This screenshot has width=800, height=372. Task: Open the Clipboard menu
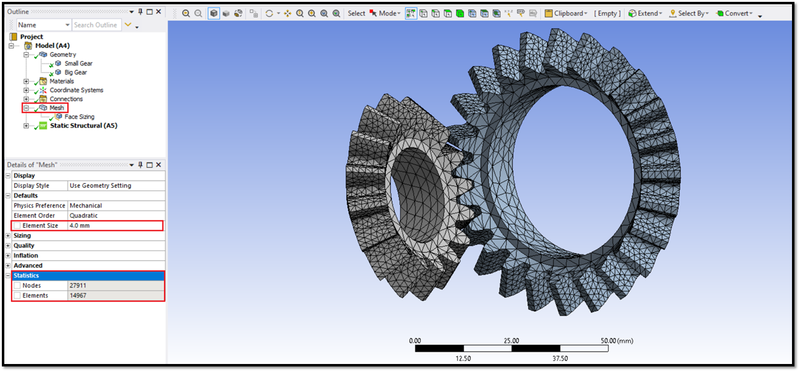(x=566, y=13)
